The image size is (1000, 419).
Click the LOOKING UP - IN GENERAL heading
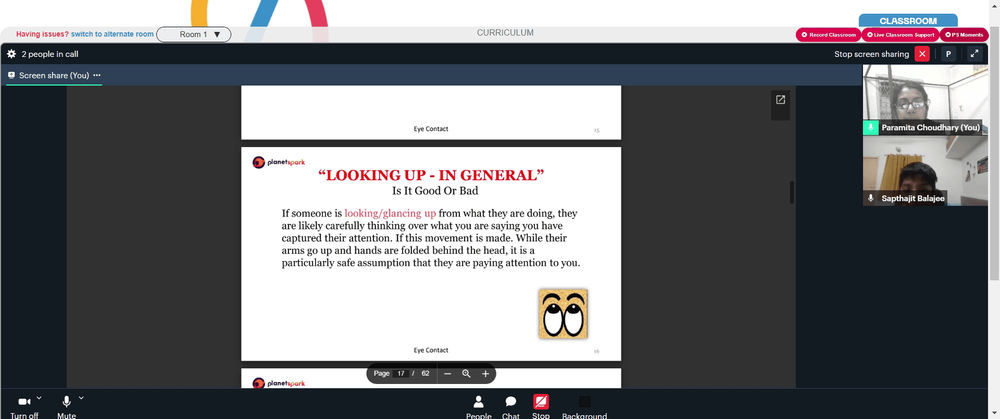click(431, 175)
